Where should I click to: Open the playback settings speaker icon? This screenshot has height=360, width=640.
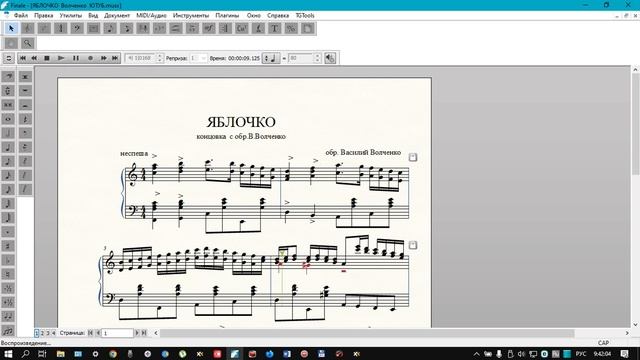(330, 58)
